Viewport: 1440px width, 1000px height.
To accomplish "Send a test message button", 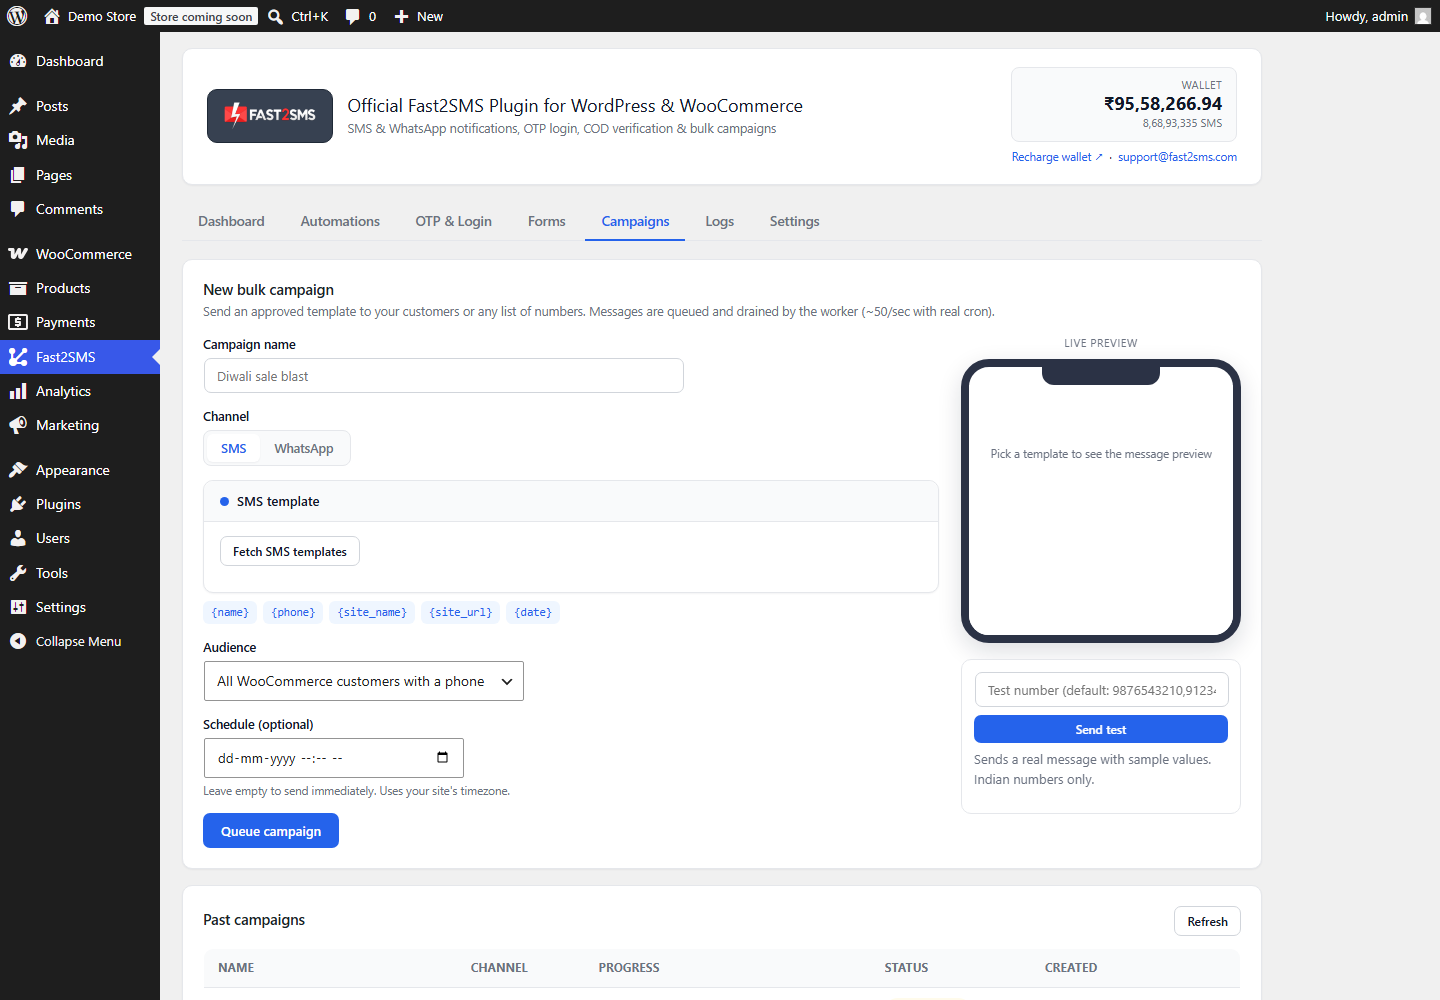I will (1101, 729).
